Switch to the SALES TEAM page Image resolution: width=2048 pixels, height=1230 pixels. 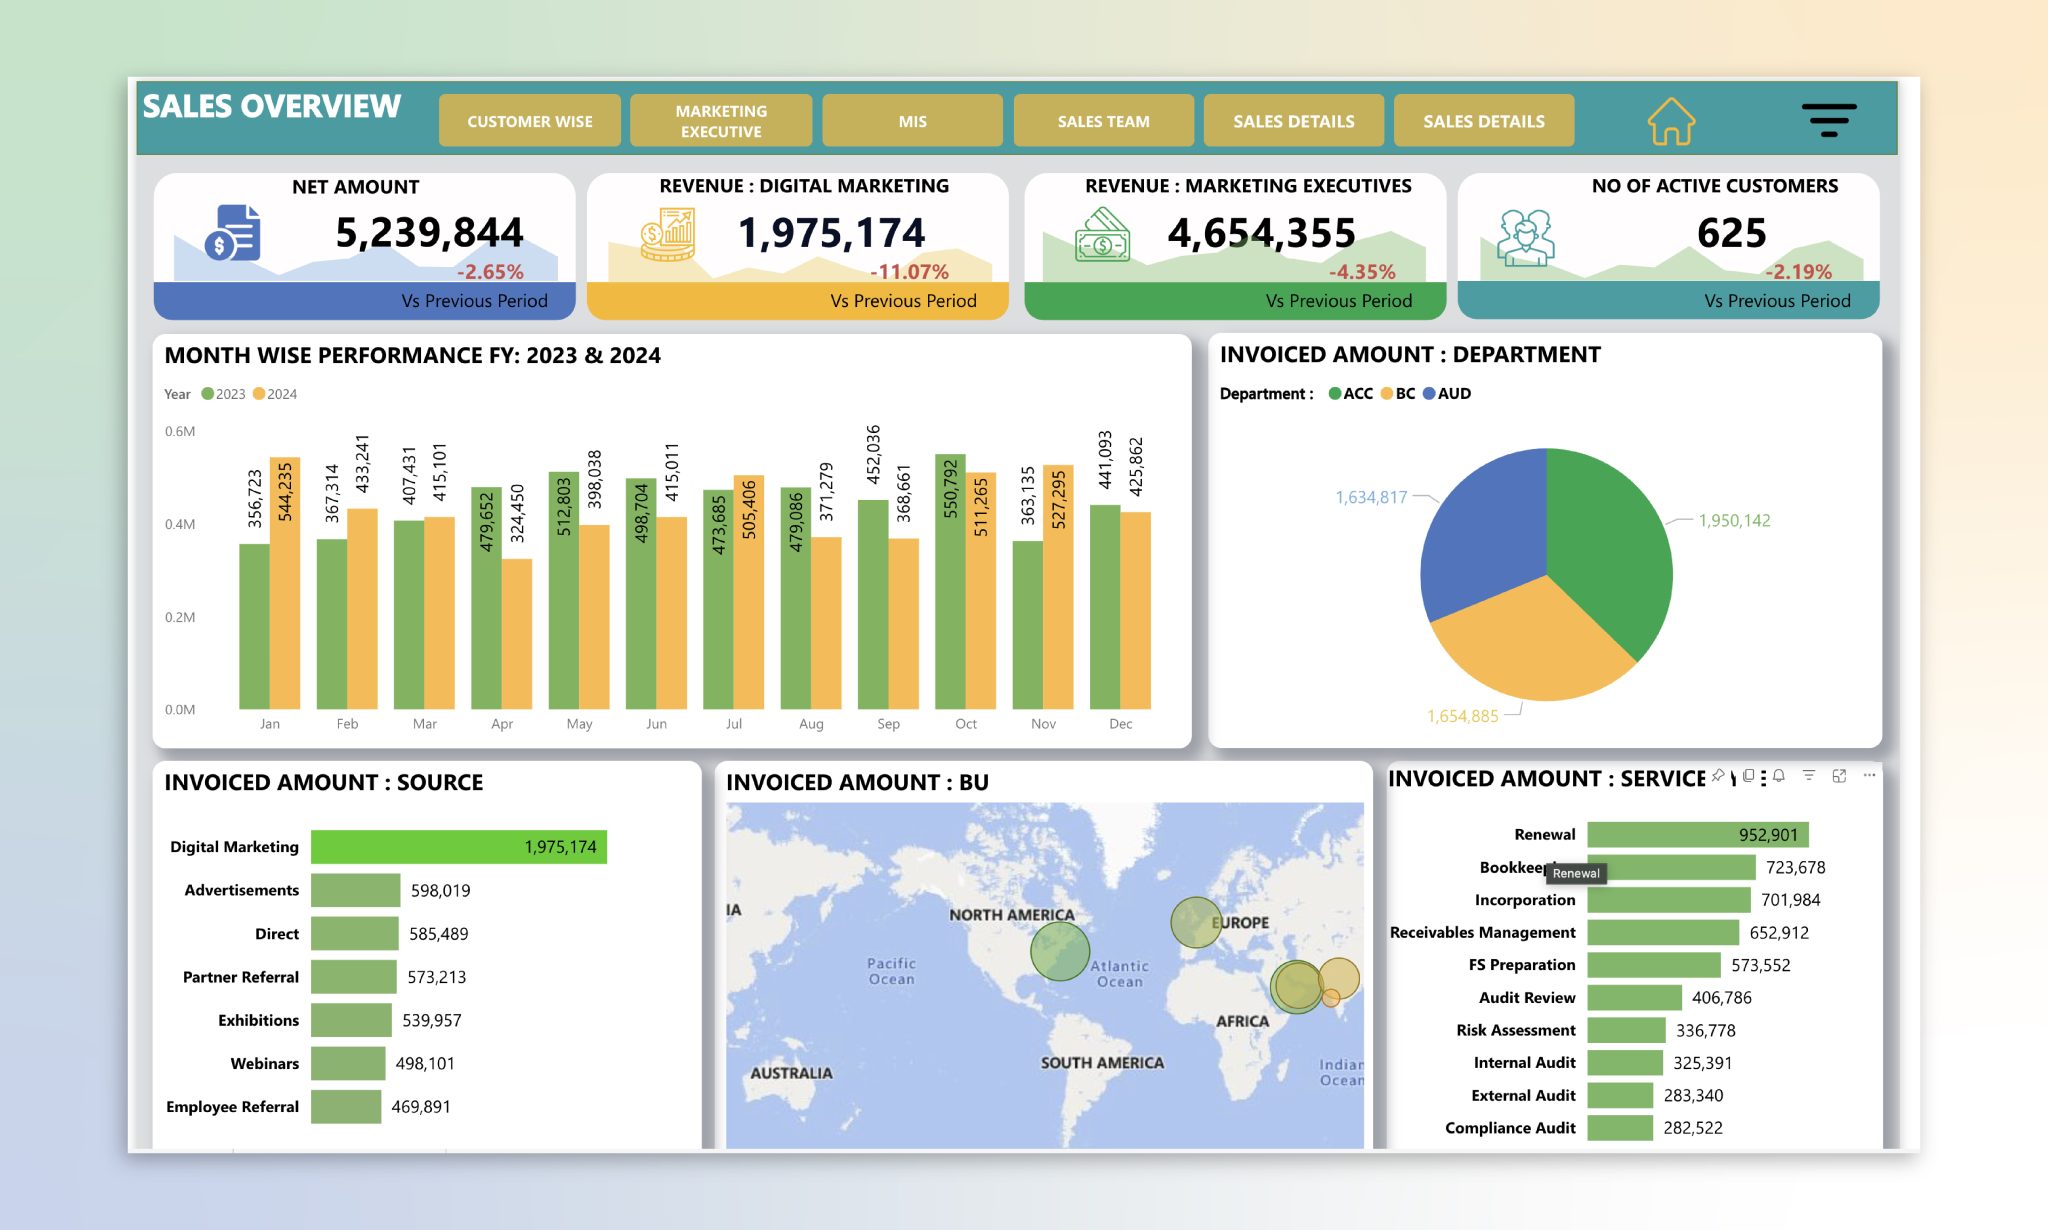[1103, 120]
